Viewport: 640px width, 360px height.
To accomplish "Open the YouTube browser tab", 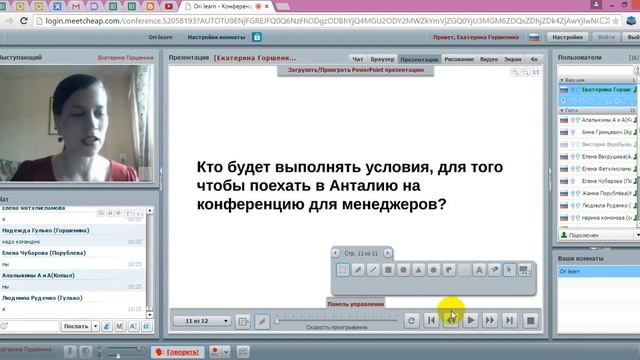I will (169, 6).
